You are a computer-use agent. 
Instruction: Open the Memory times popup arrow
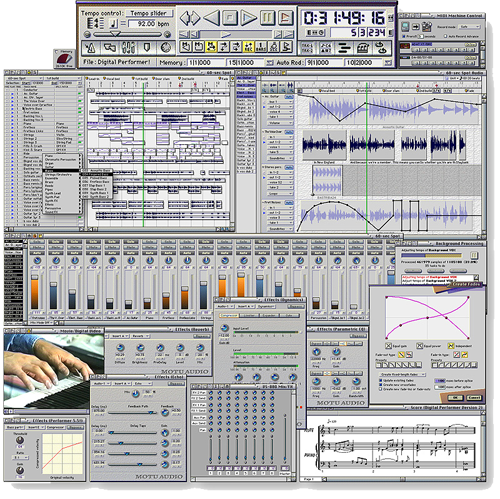[269, 62]
